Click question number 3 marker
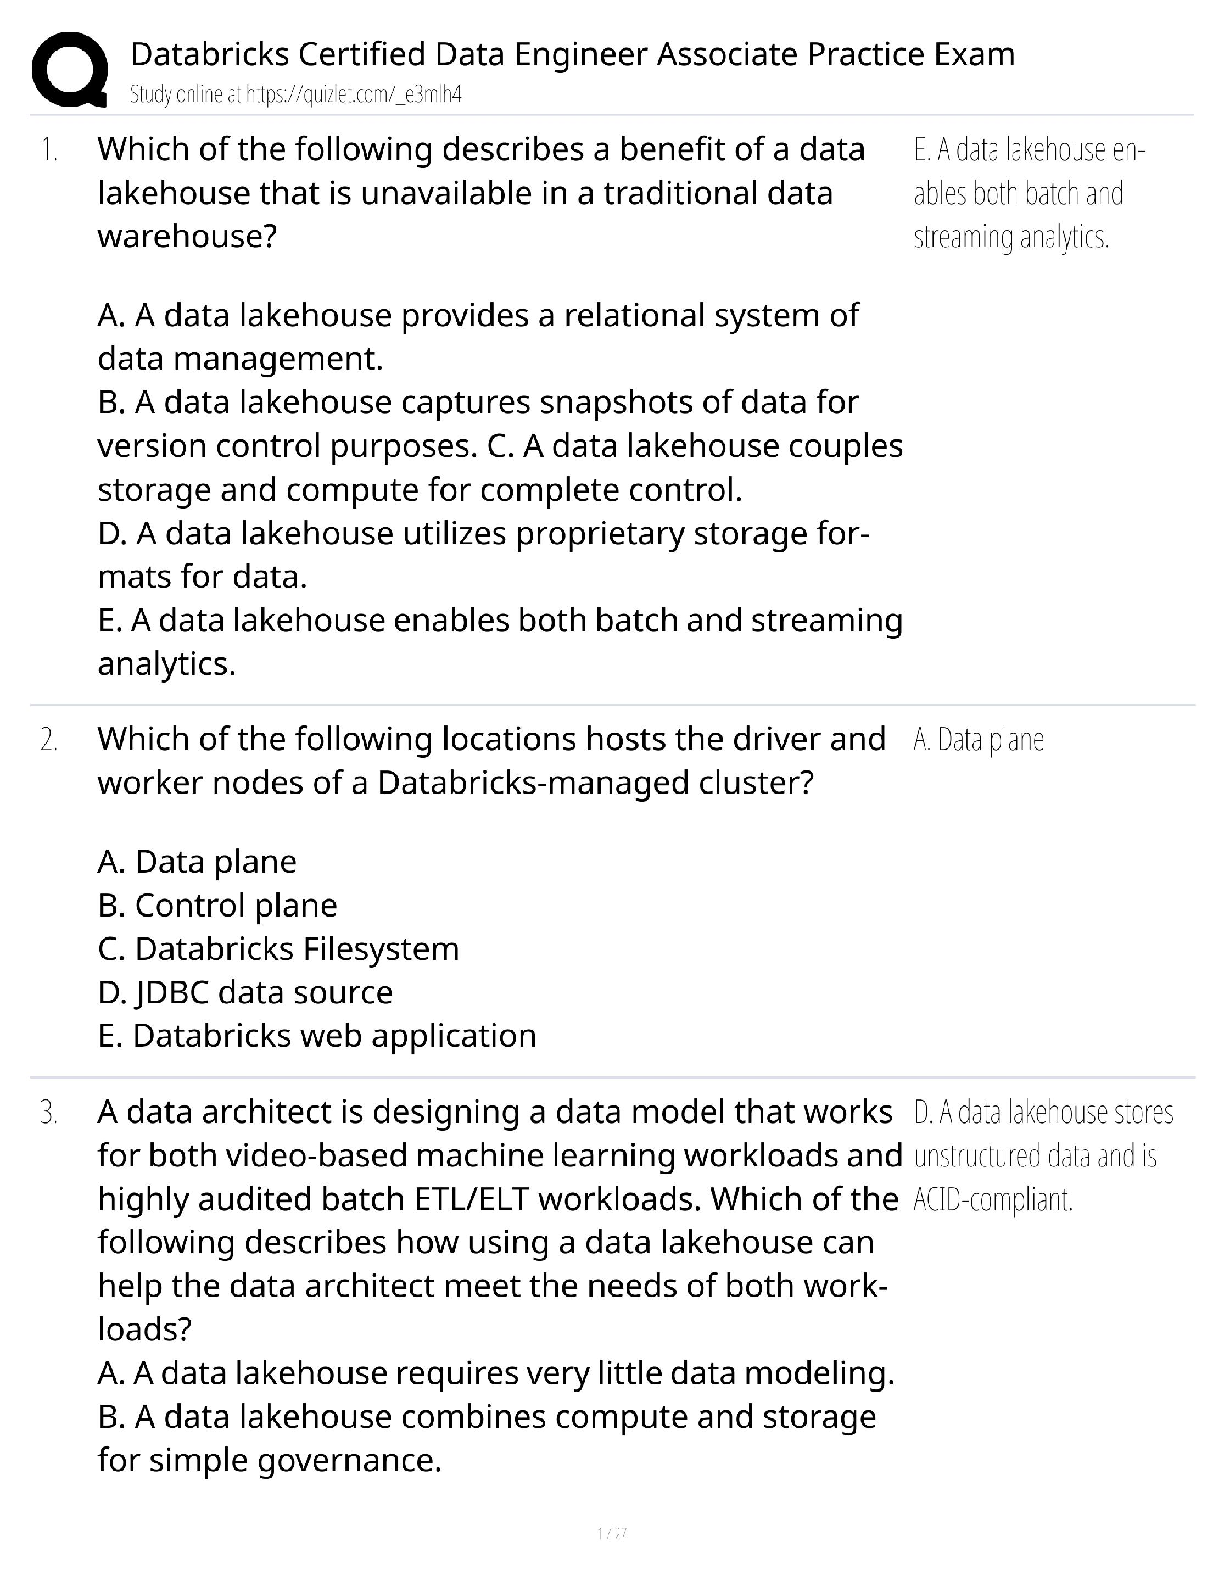 49,1112
